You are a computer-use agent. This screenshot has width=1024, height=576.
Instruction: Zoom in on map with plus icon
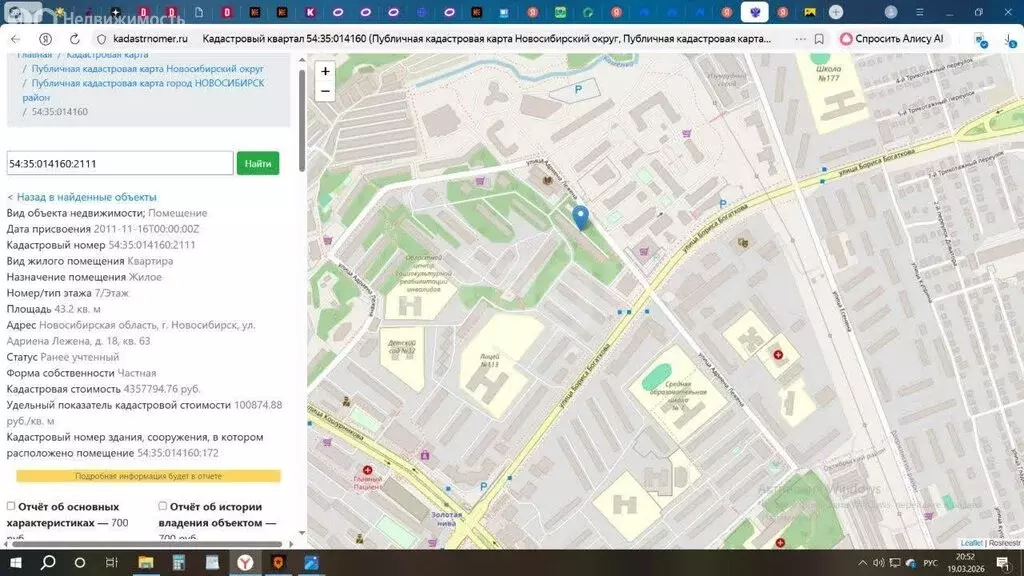pyautogui.click(x=325, y=72)
